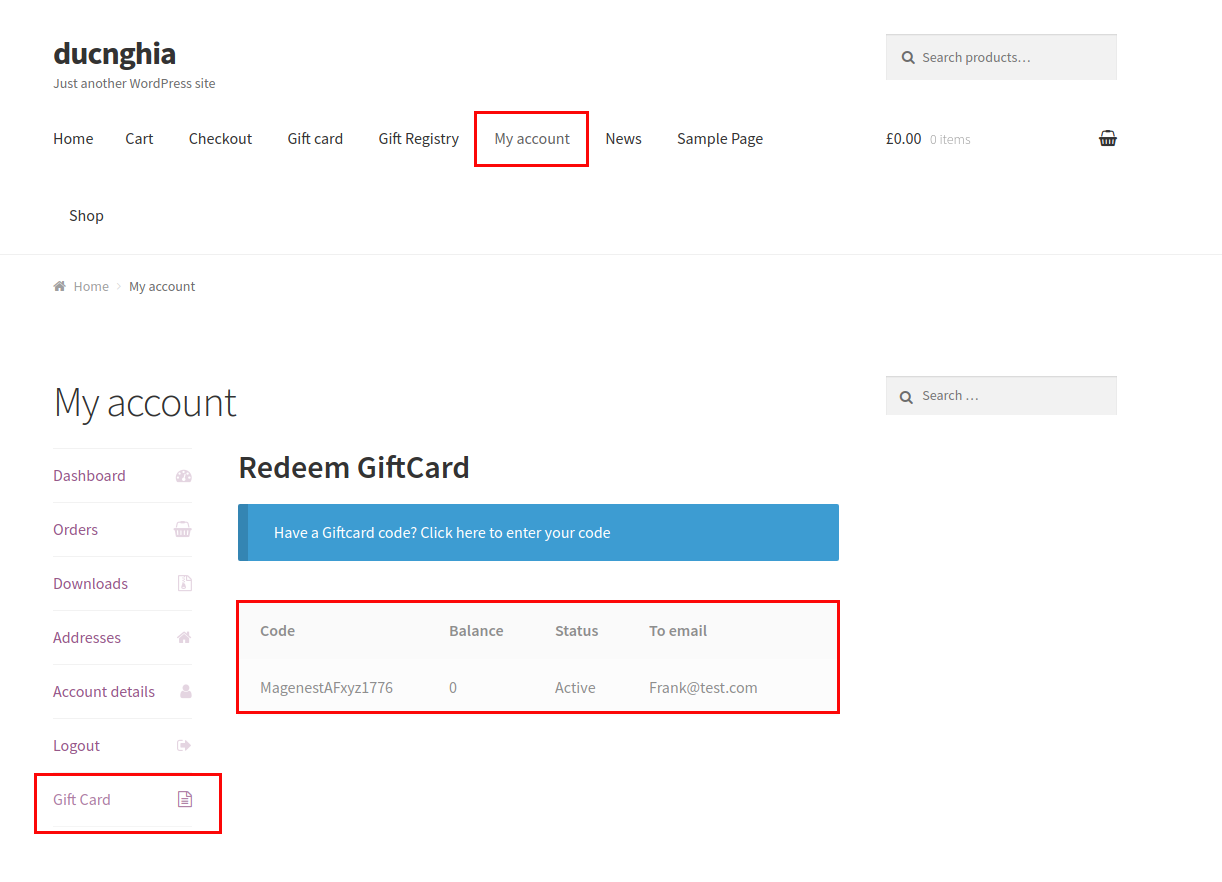Open the Gift Card sidebar link
The width and height of the screenshot is (1222, 882).
81,799
